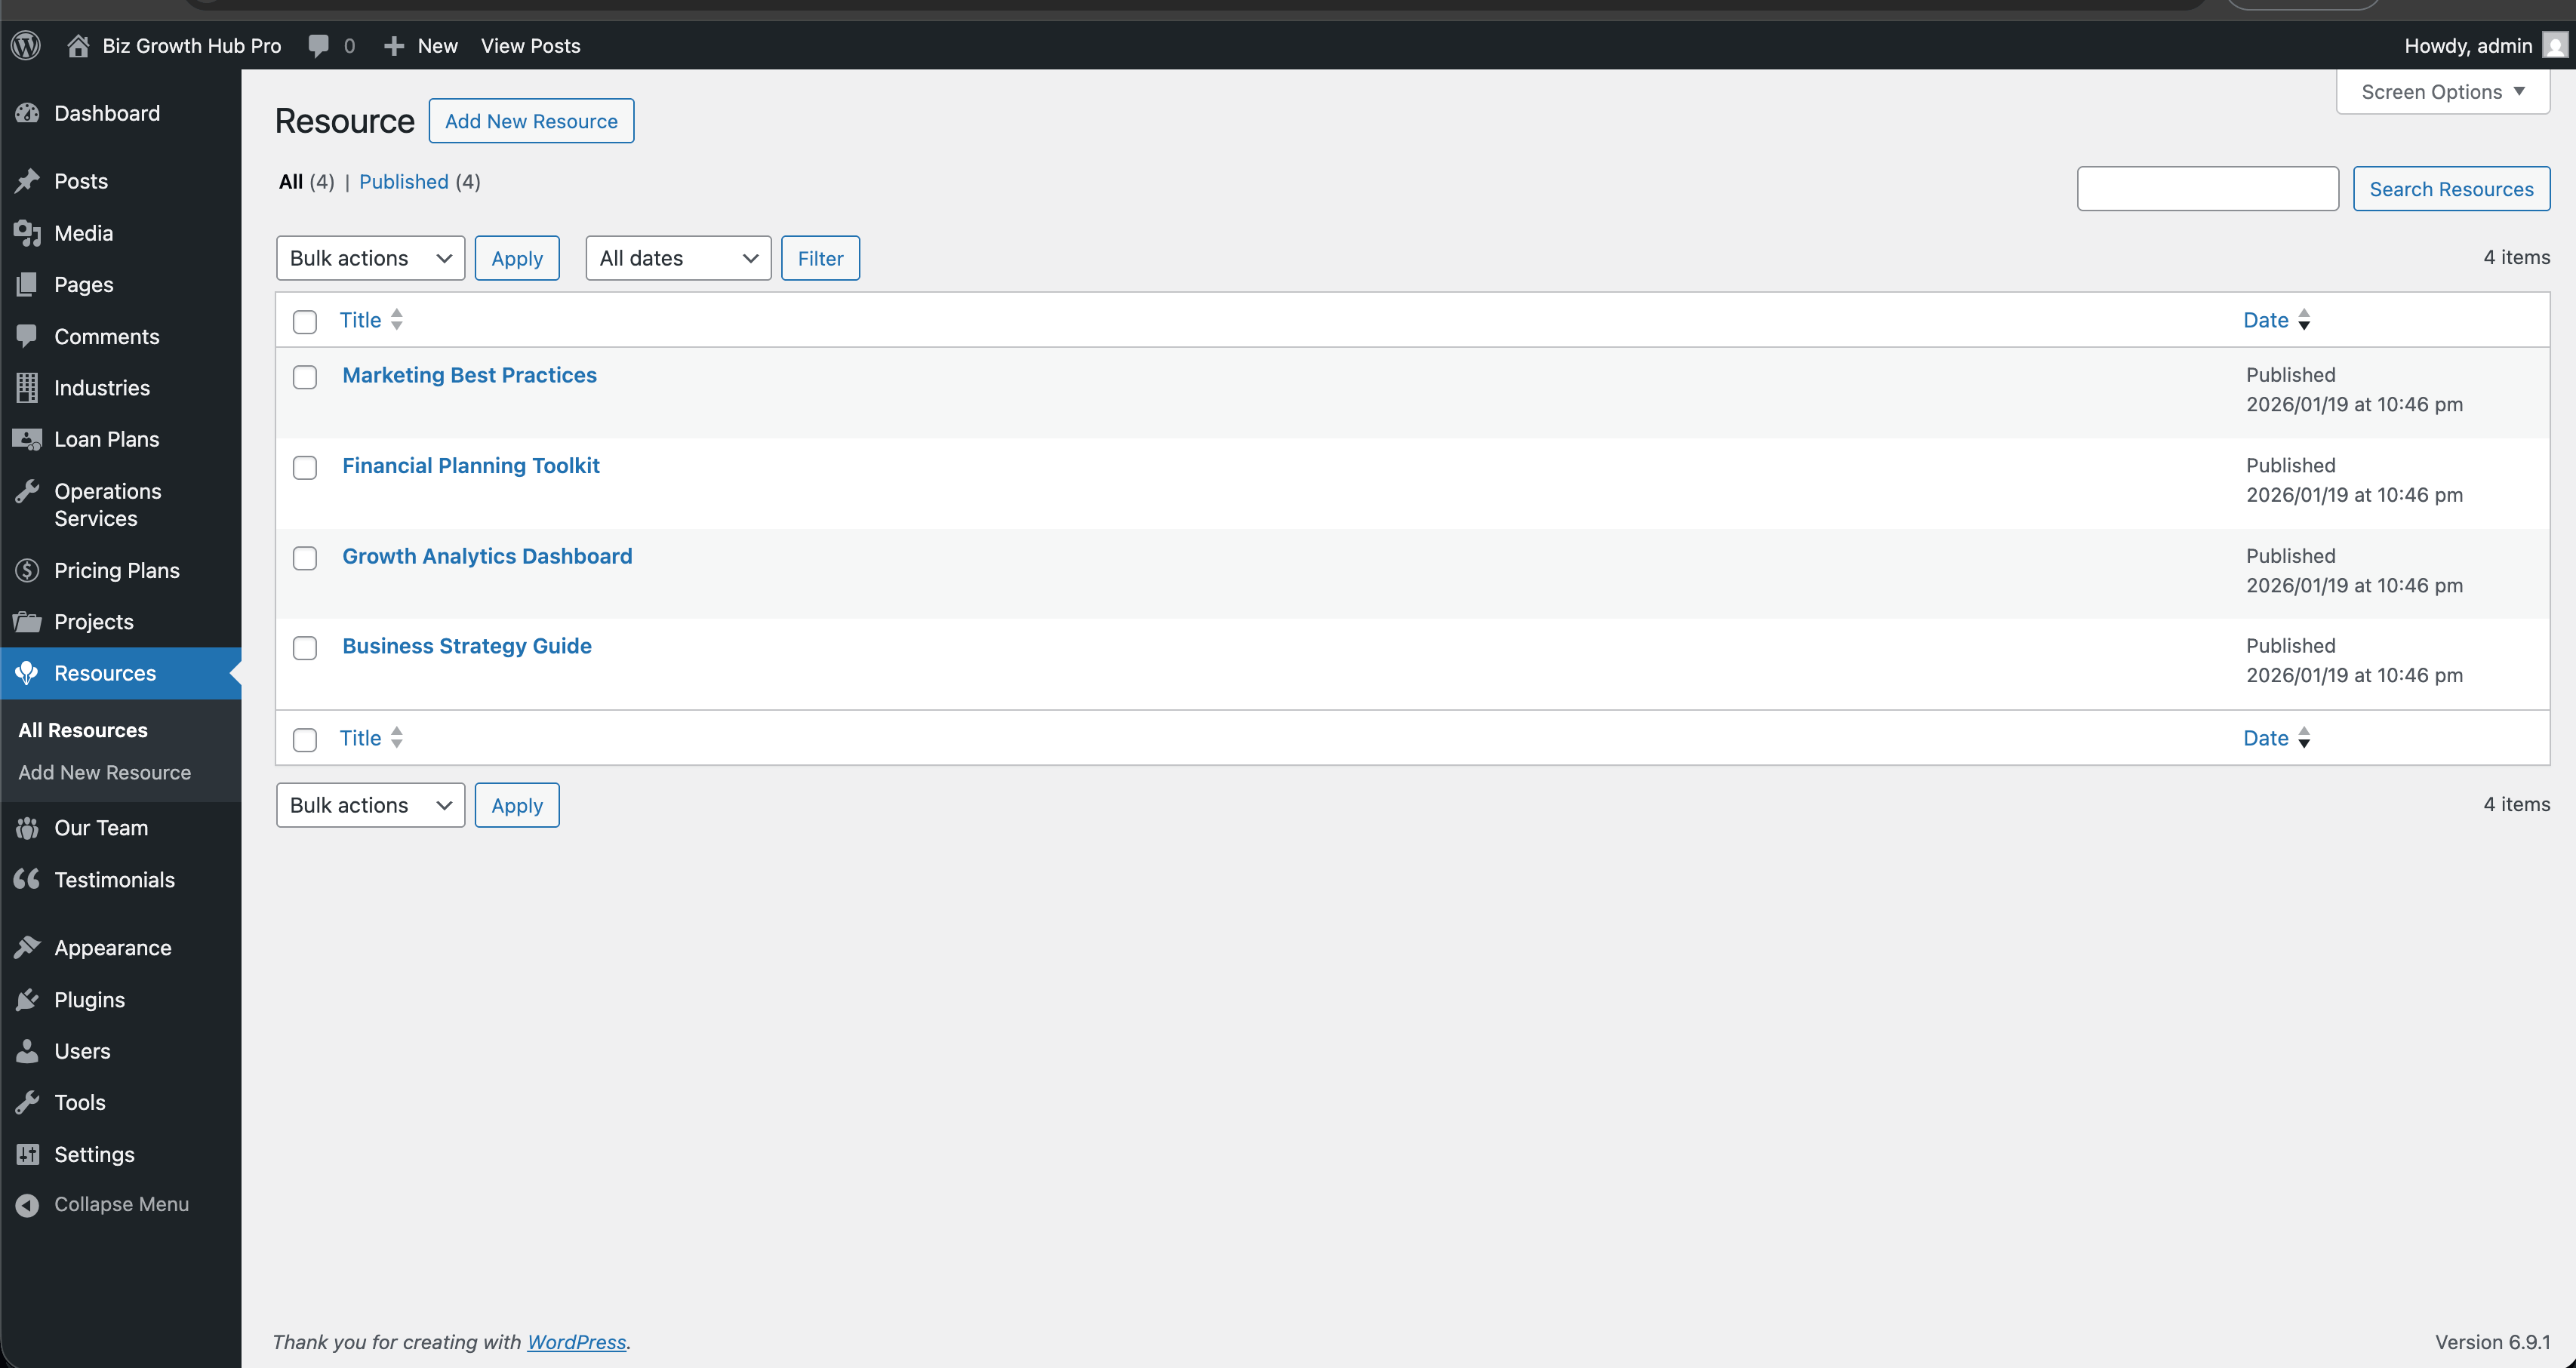
Task: Switch to the Published resources view
Action: click(x=404, y=181)
